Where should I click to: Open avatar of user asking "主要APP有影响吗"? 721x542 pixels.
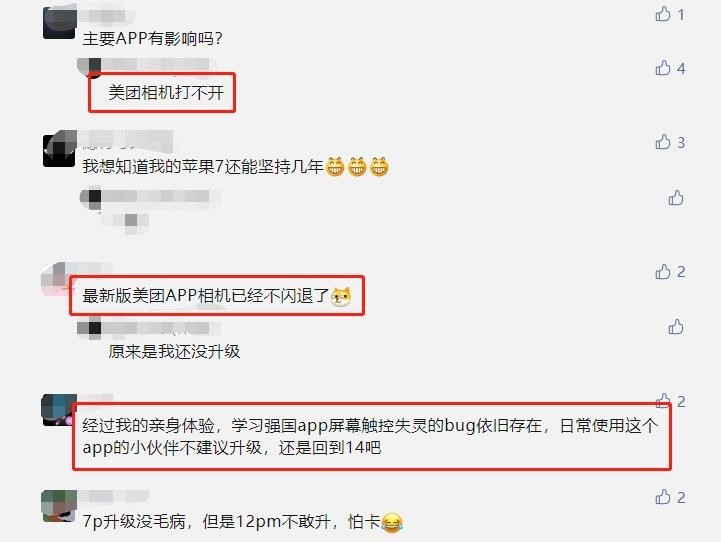coord(59,23)
